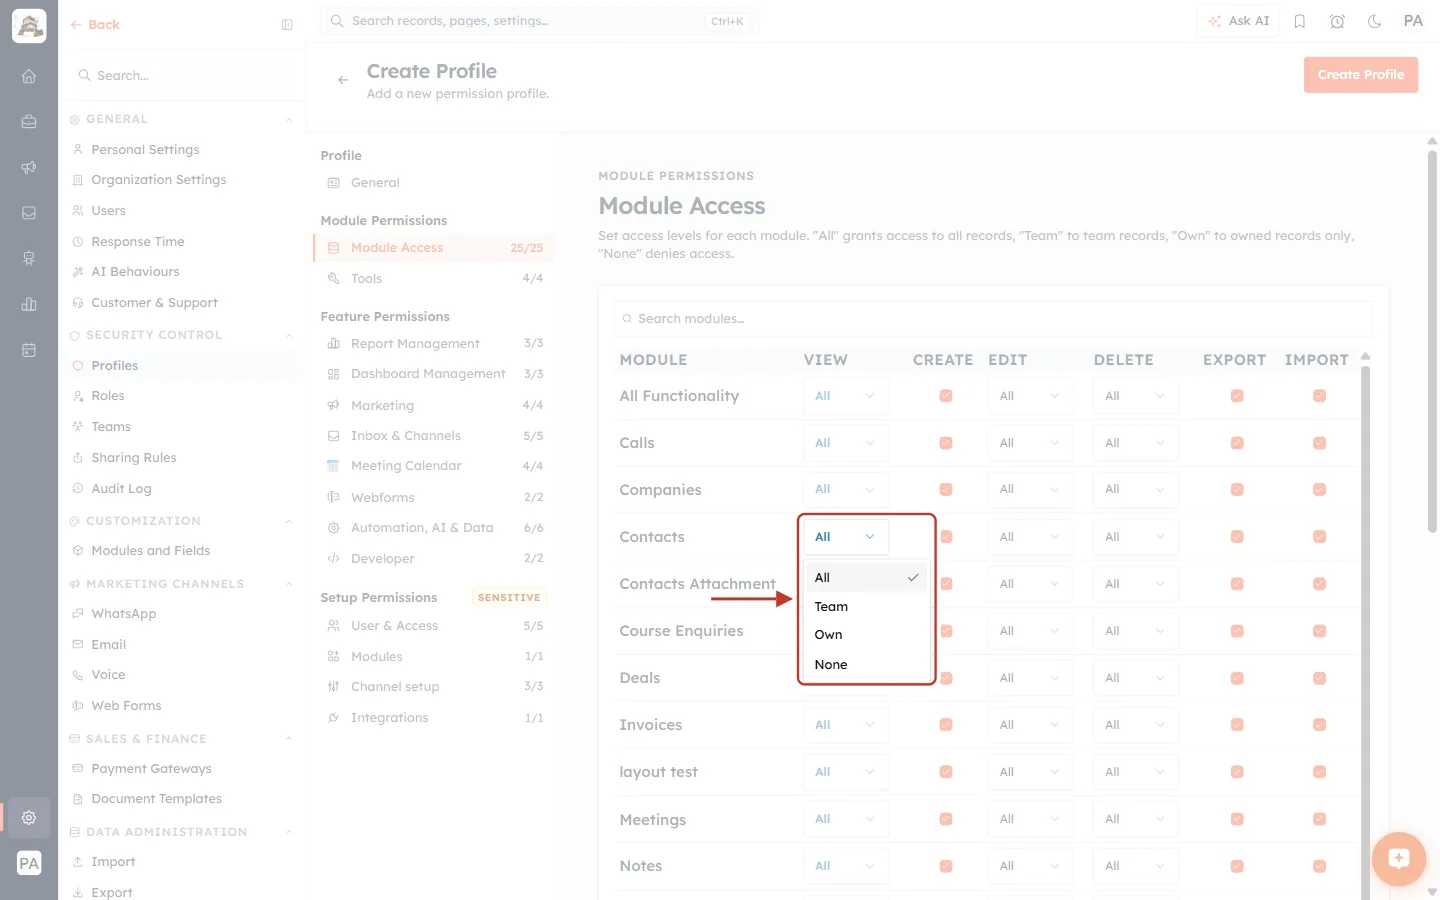The height and width of the screenshot is (900, 1440).
Task: Select Team option in Contacts view dropdown
Action: point(866,607)
